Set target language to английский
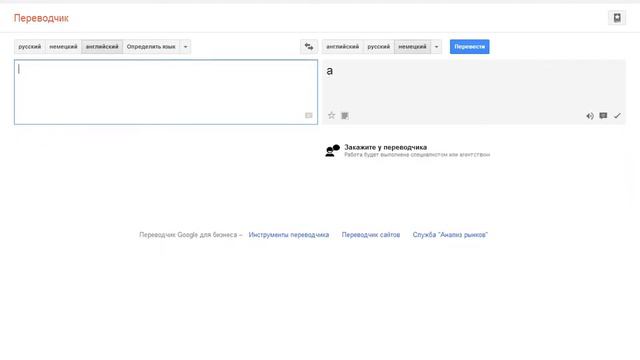 (343, 47)
